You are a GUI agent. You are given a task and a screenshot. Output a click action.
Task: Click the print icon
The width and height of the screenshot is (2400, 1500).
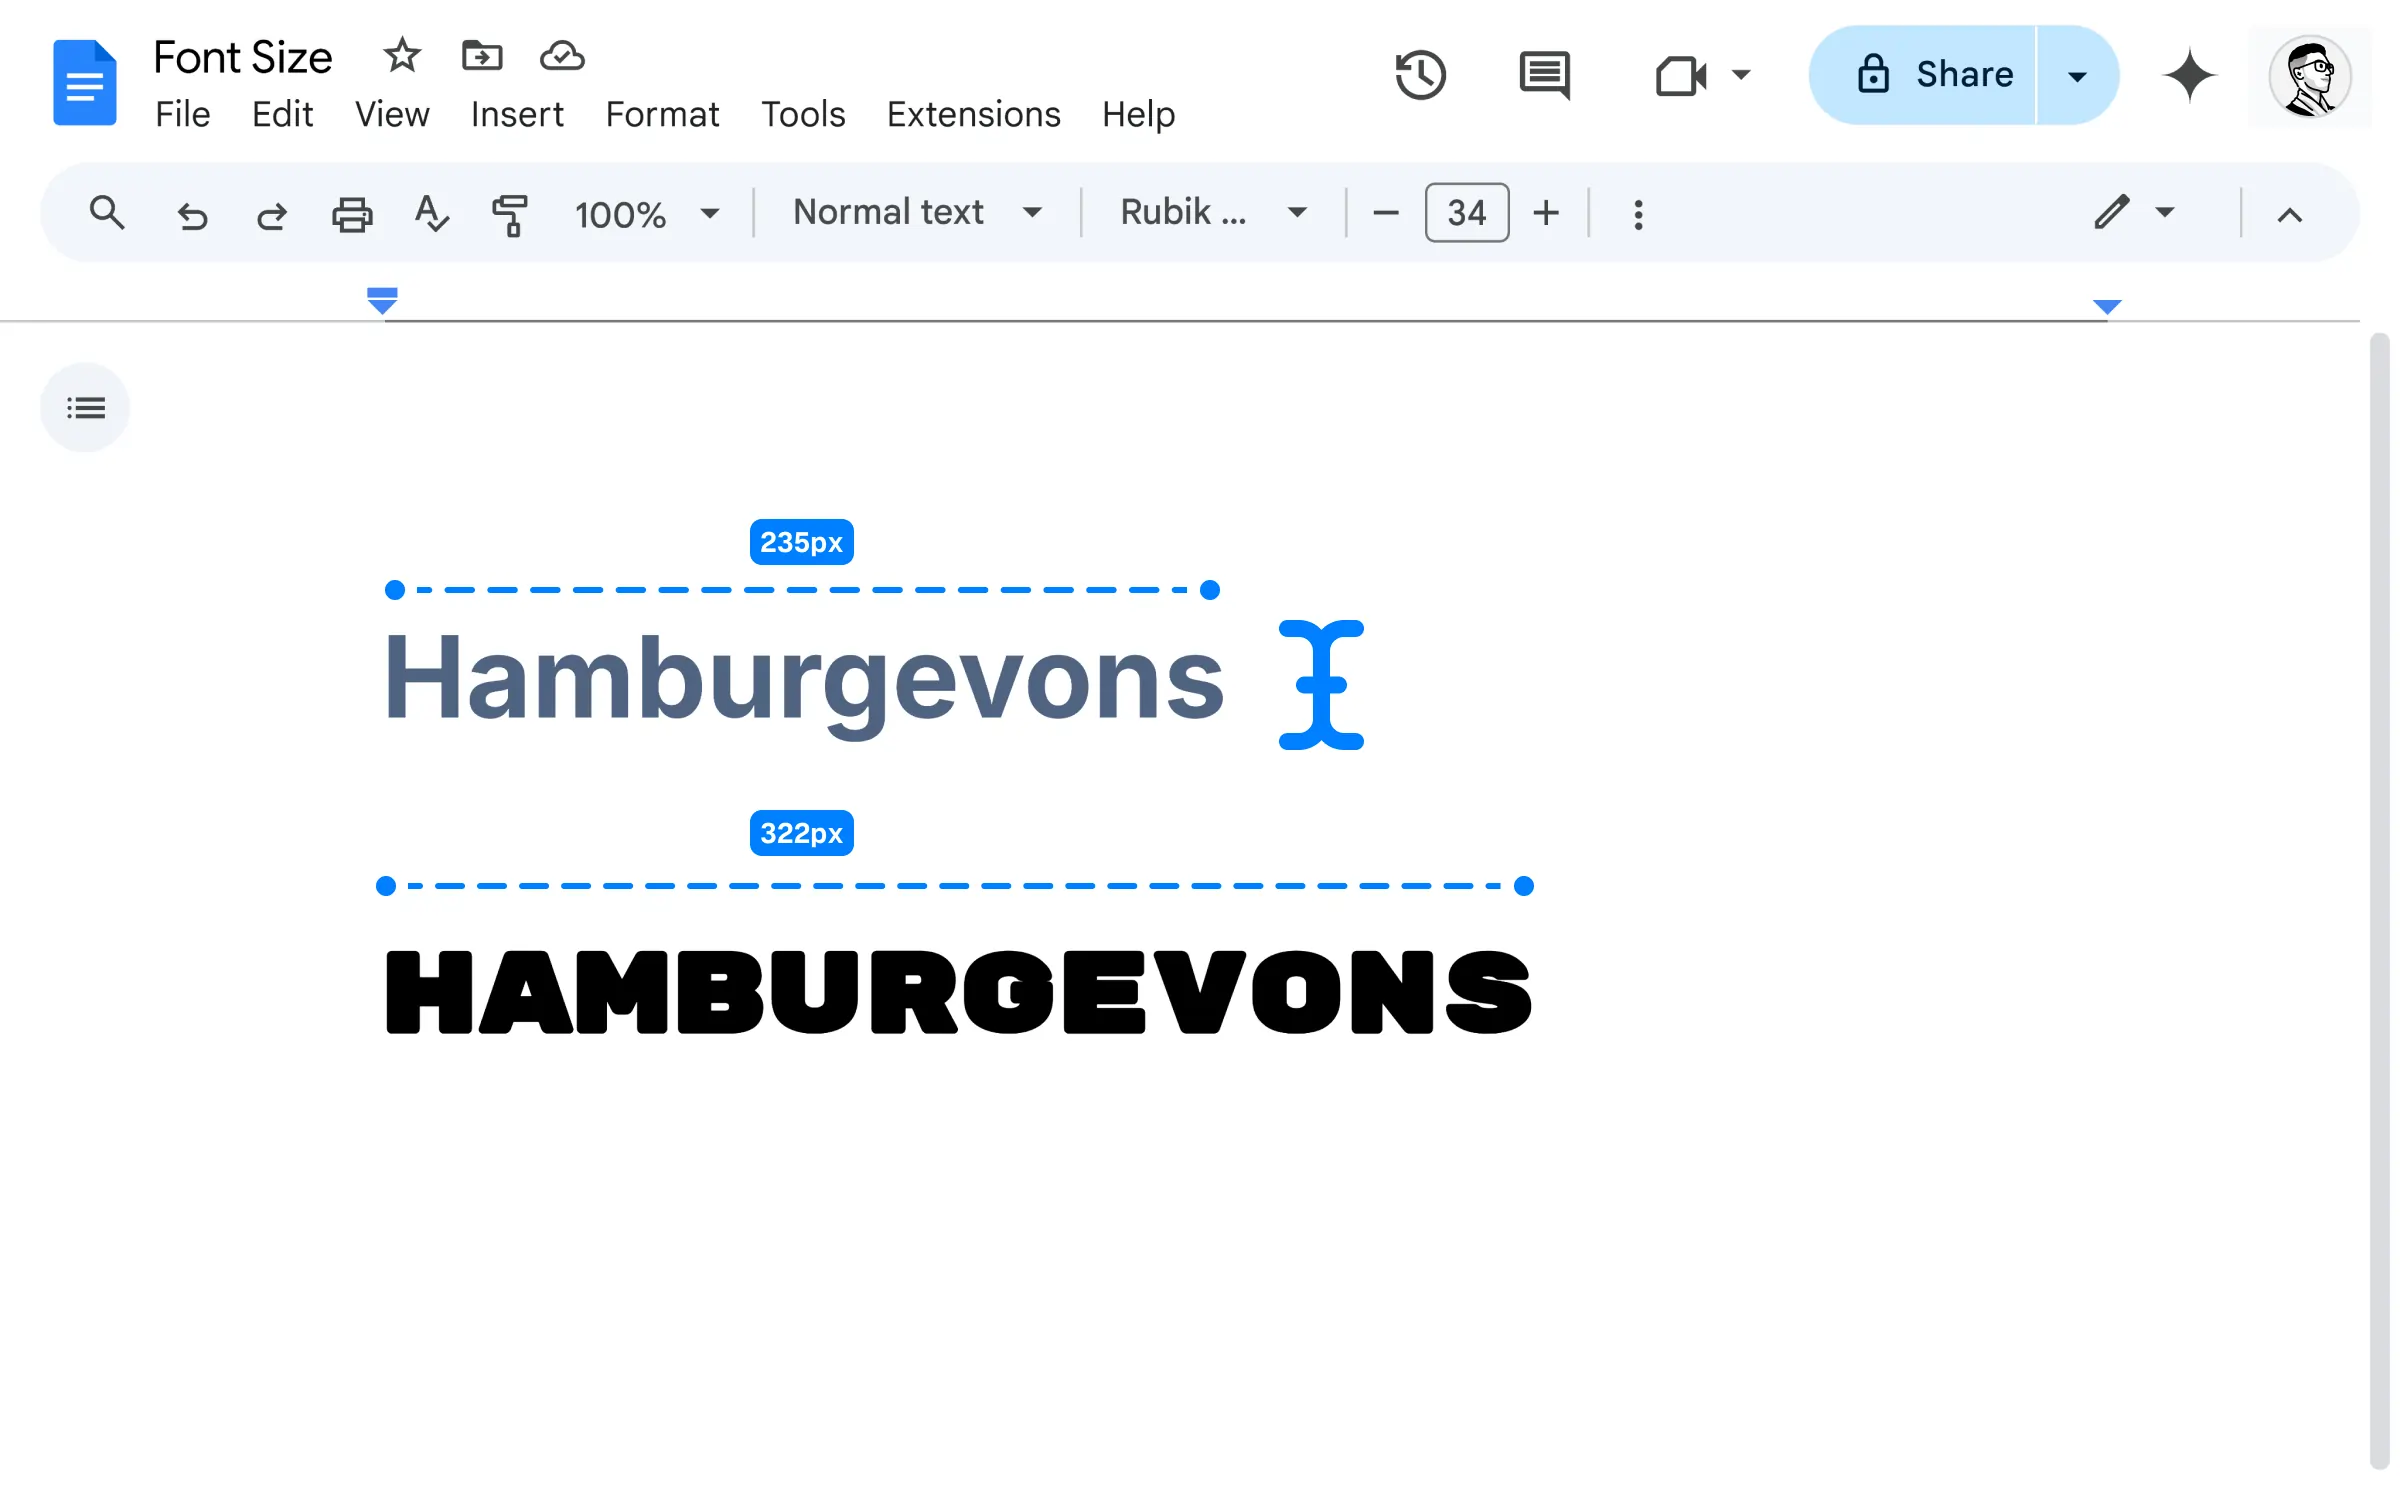pyautogui.click(x=352, y=211)
